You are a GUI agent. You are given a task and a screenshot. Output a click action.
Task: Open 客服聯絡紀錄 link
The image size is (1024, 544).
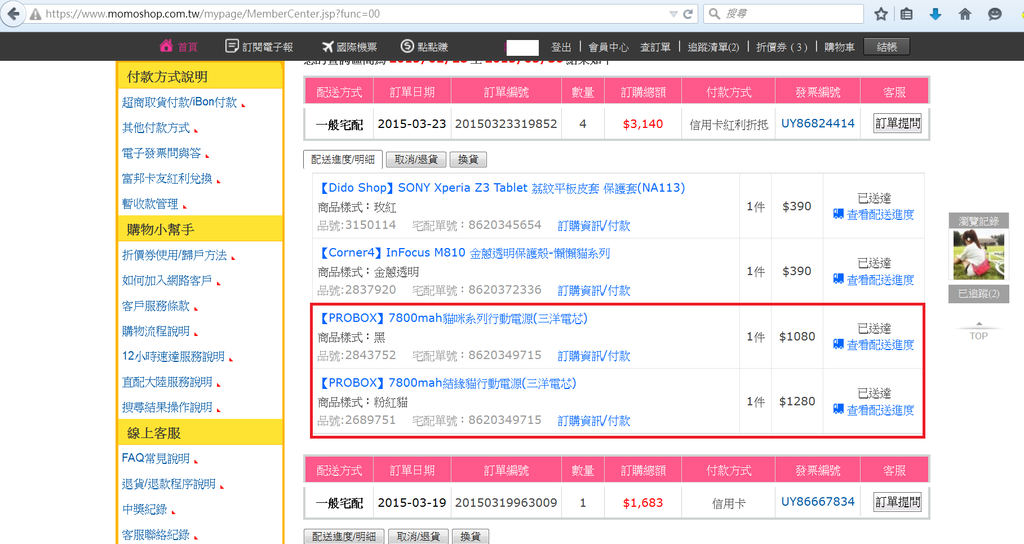coord(155,536)
